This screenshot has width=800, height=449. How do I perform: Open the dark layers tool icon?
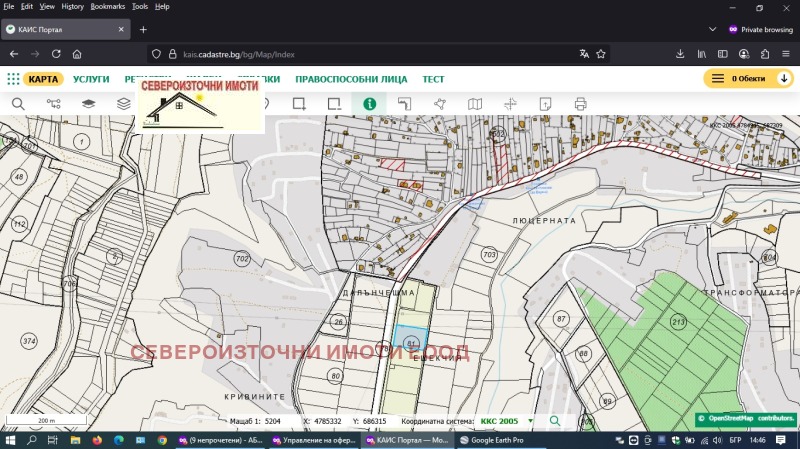[x=88, y=104]
